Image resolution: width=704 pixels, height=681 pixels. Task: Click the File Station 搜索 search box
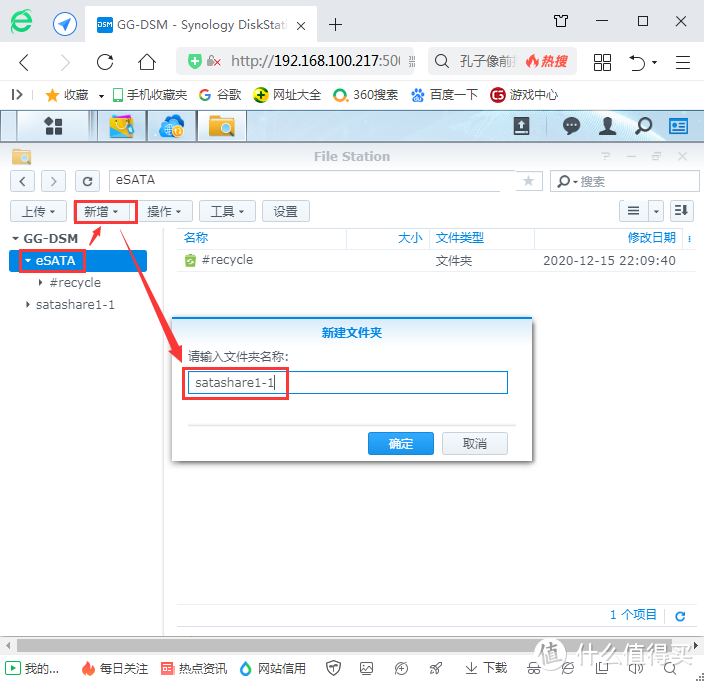625,181
